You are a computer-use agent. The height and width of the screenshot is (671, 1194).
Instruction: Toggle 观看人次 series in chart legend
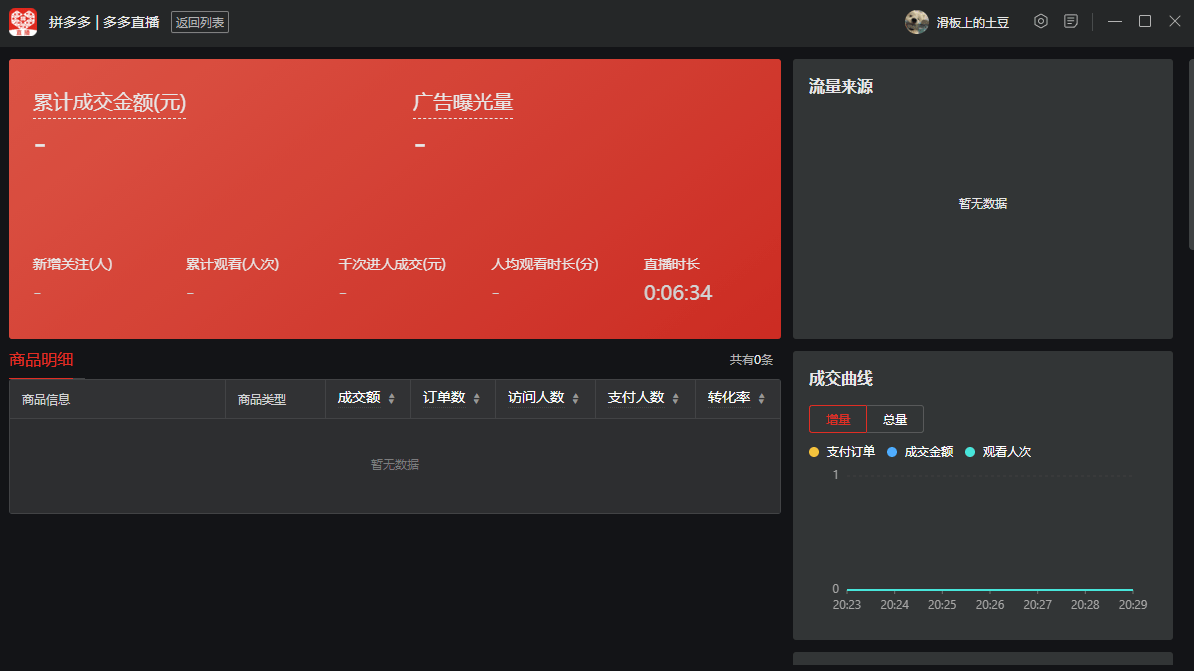(x=998, y=452)
